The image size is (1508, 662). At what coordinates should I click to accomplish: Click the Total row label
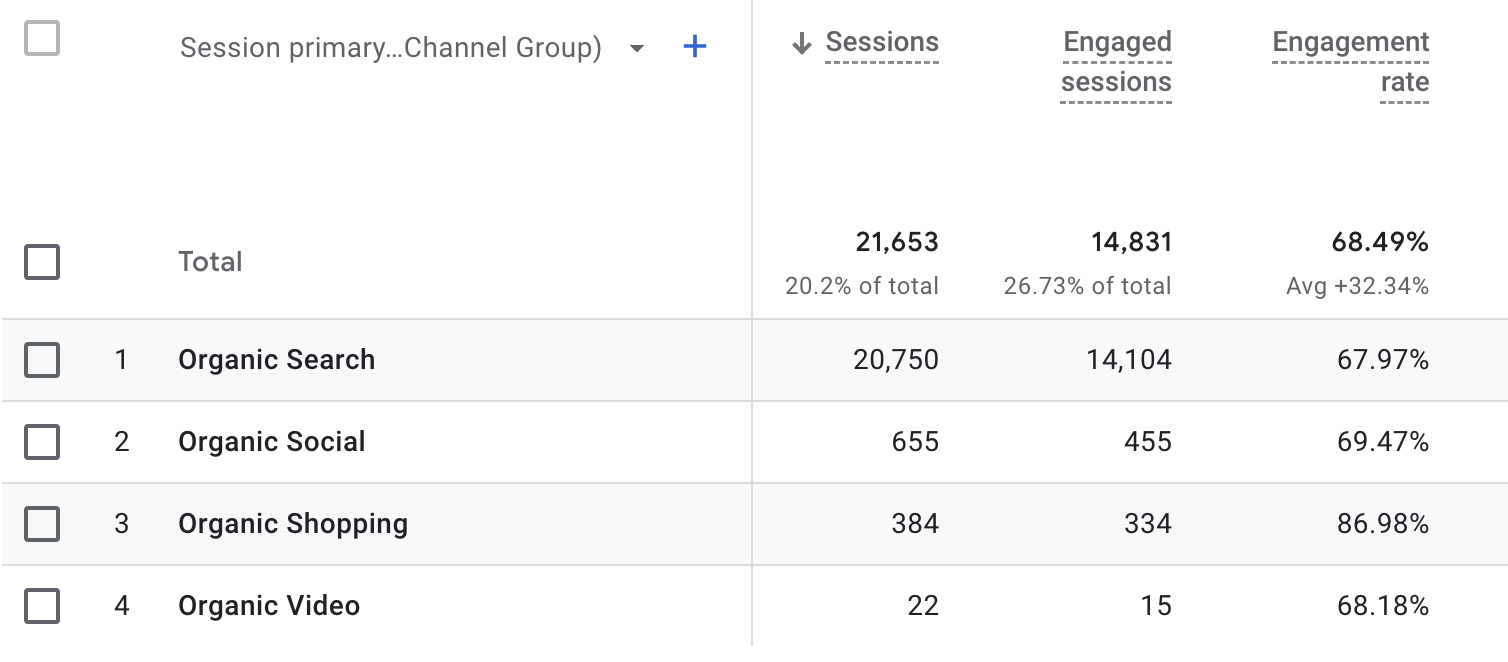[x=210, y=261]
